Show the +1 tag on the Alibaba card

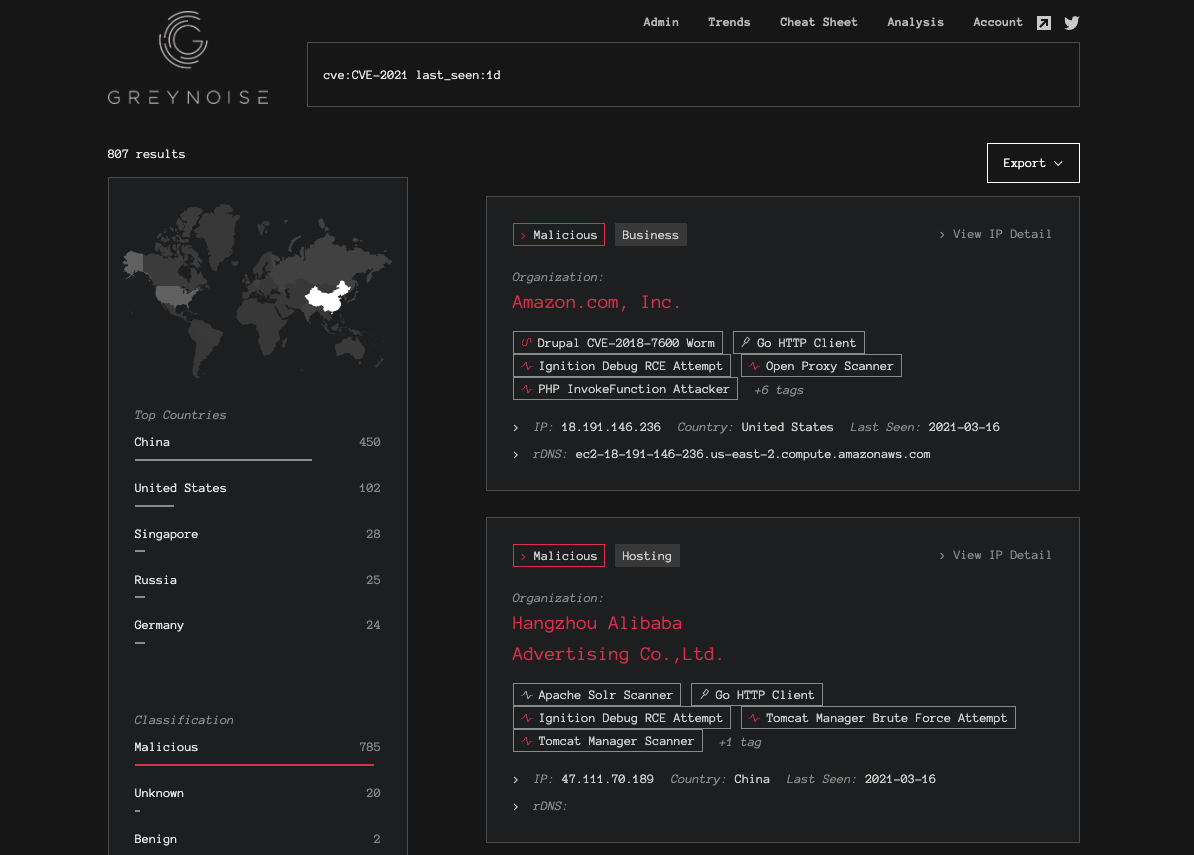click(x=739, y=742)
